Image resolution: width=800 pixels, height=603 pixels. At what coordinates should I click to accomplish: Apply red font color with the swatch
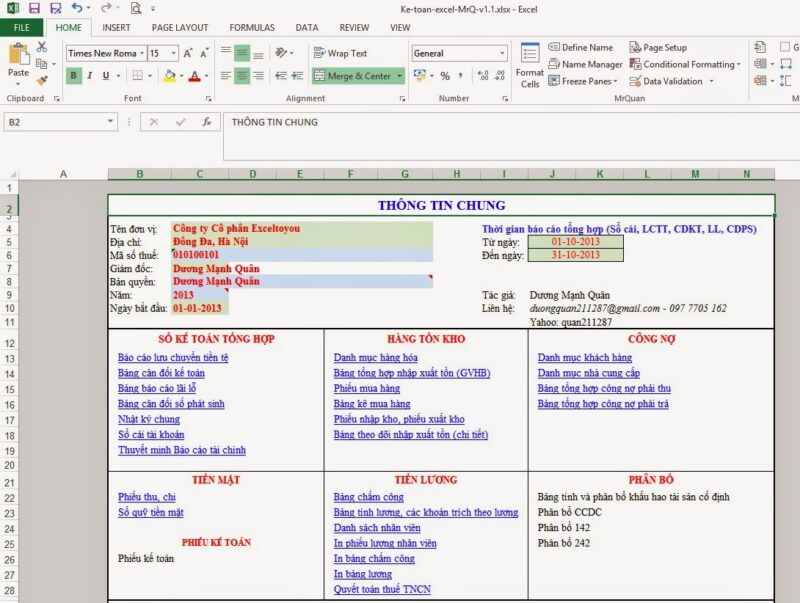(x=194, y=77)
